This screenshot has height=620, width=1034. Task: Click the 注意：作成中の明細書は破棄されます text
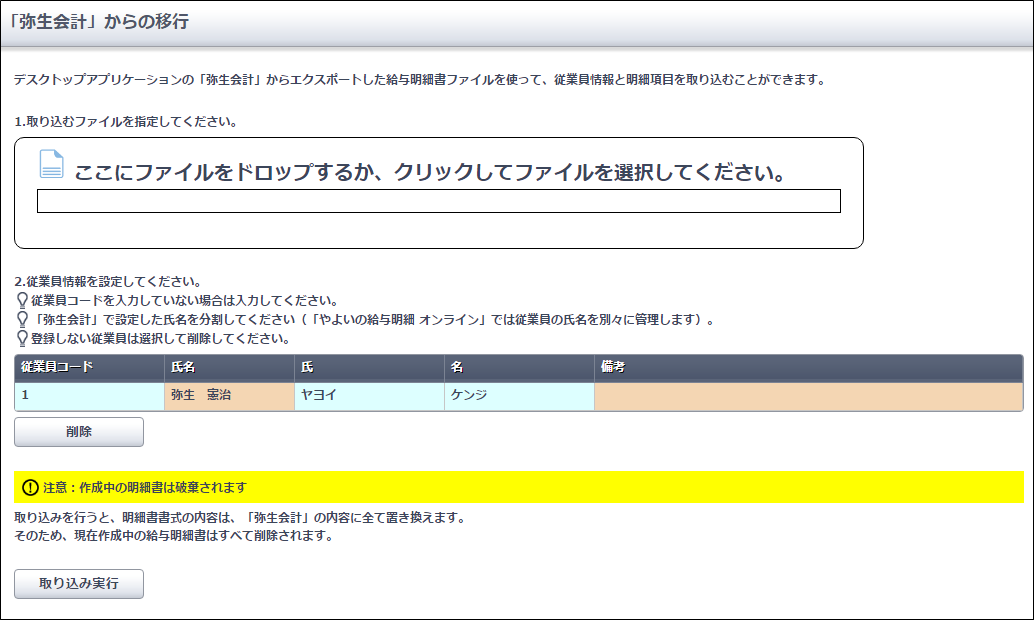tap(145, 487)
